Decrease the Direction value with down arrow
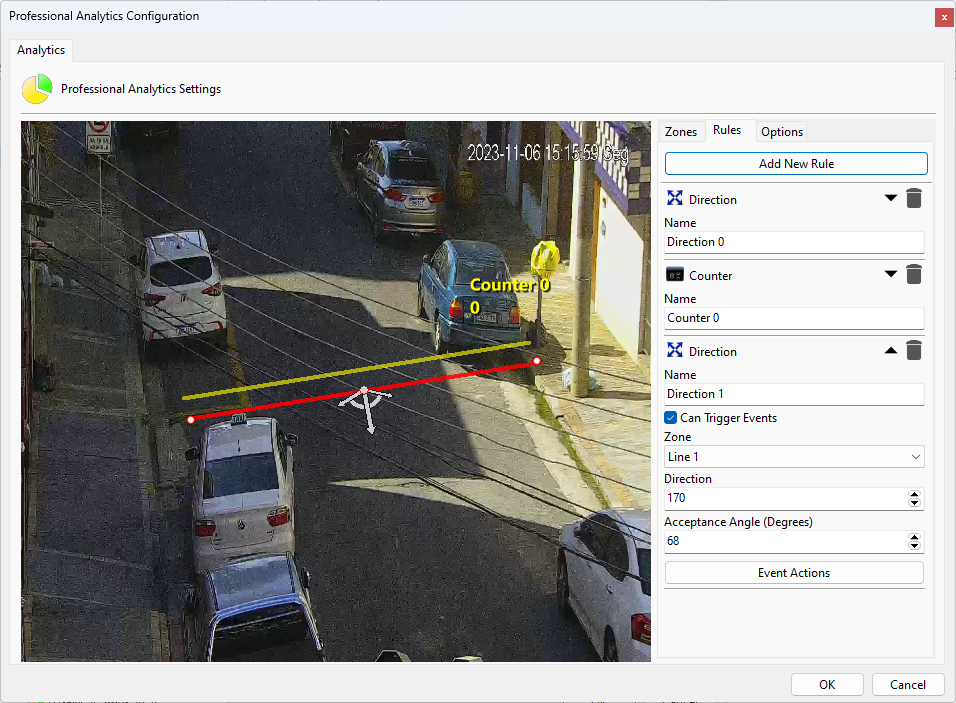956x703 pixels. pyautogui.click(x=914, y=503)
